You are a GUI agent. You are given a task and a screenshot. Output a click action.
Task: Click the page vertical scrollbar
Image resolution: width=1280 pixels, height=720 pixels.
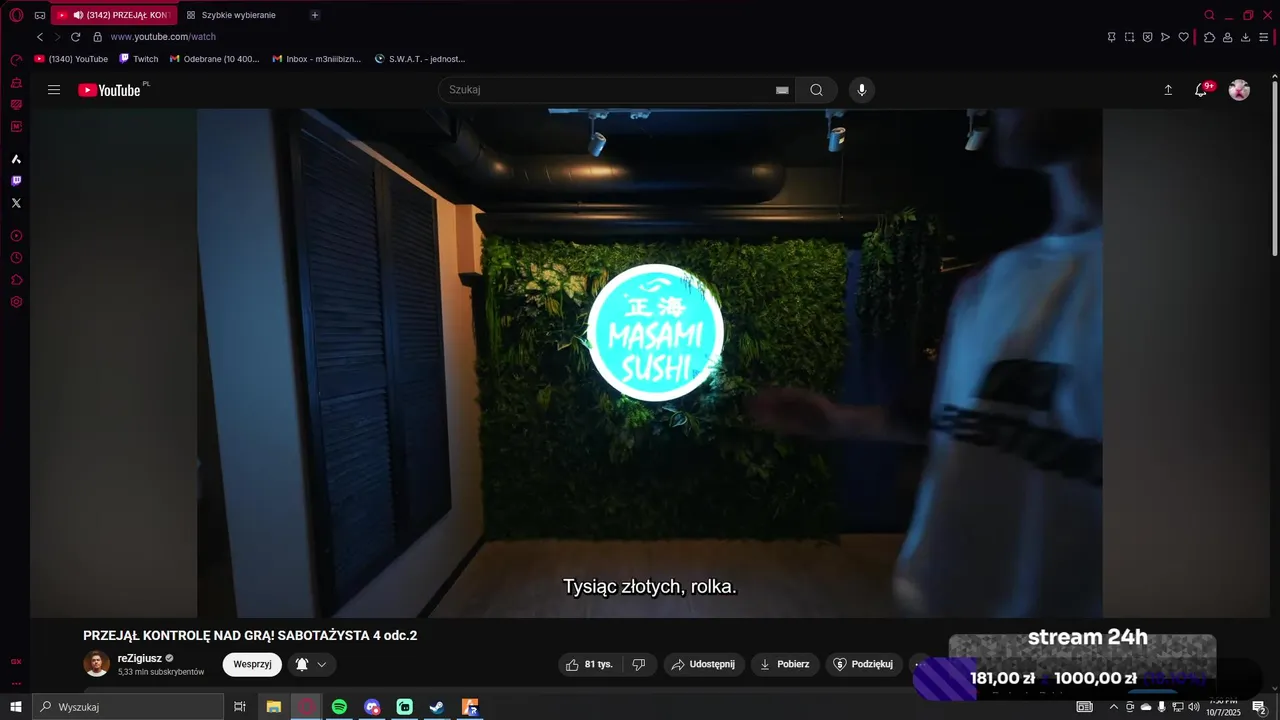(1275, 170)
